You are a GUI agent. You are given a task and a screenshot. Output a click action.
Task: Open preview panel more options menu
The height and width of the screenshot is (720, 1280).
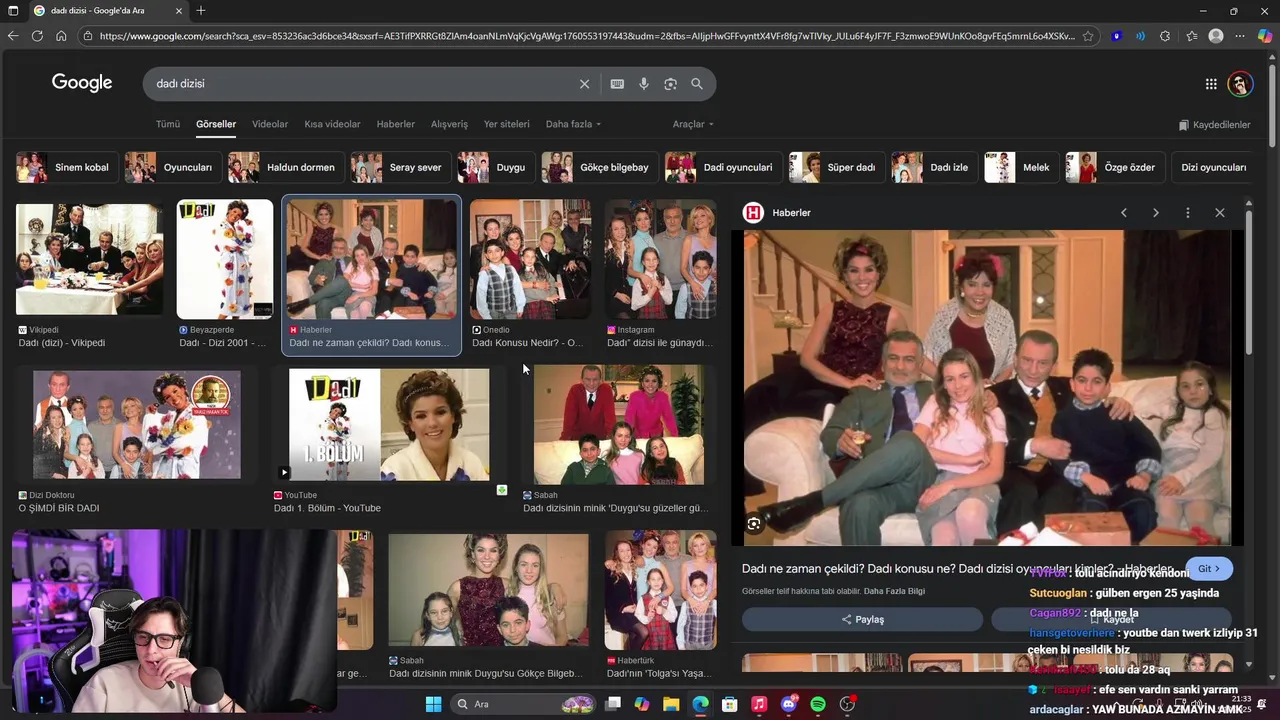point(1188,213)
